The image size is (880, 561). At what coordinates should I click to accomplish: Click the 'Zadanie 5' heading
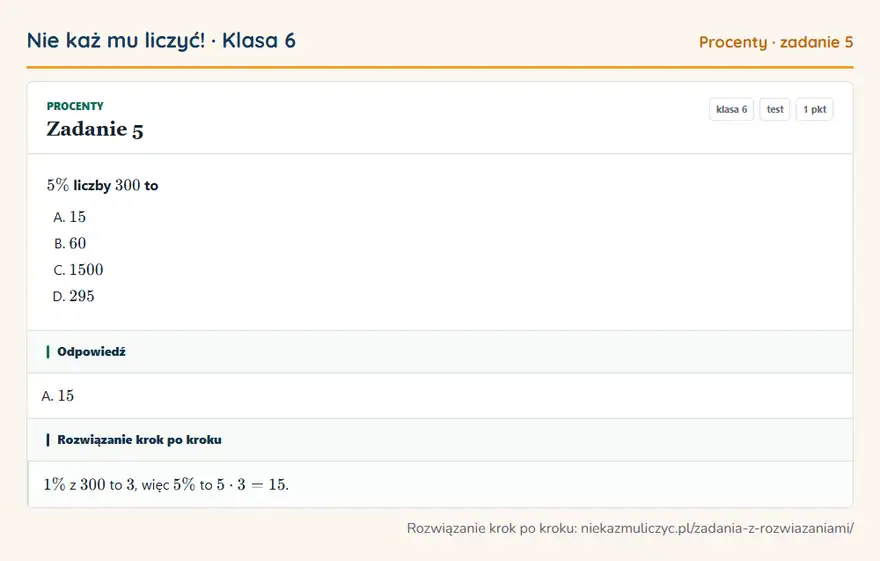point(95,129)
